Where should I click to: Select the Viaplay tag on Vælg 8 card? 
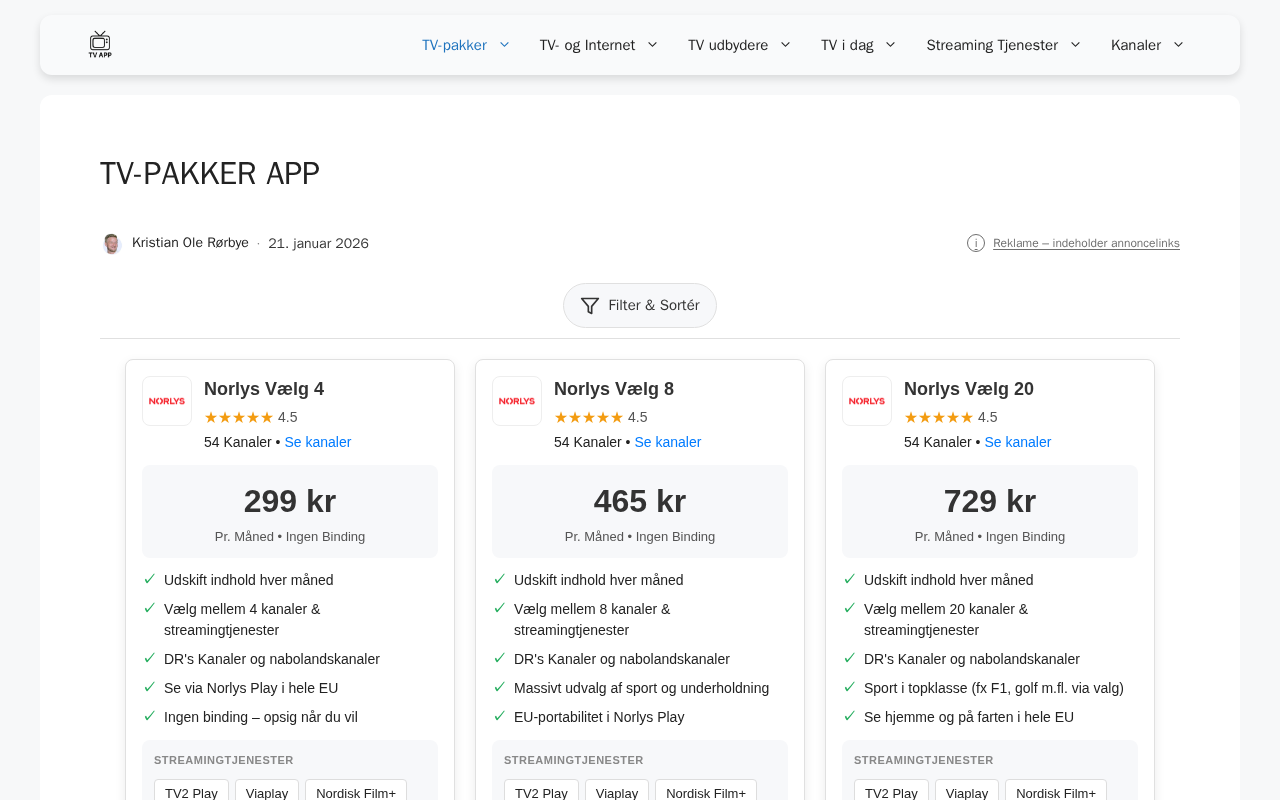(617, 792)
